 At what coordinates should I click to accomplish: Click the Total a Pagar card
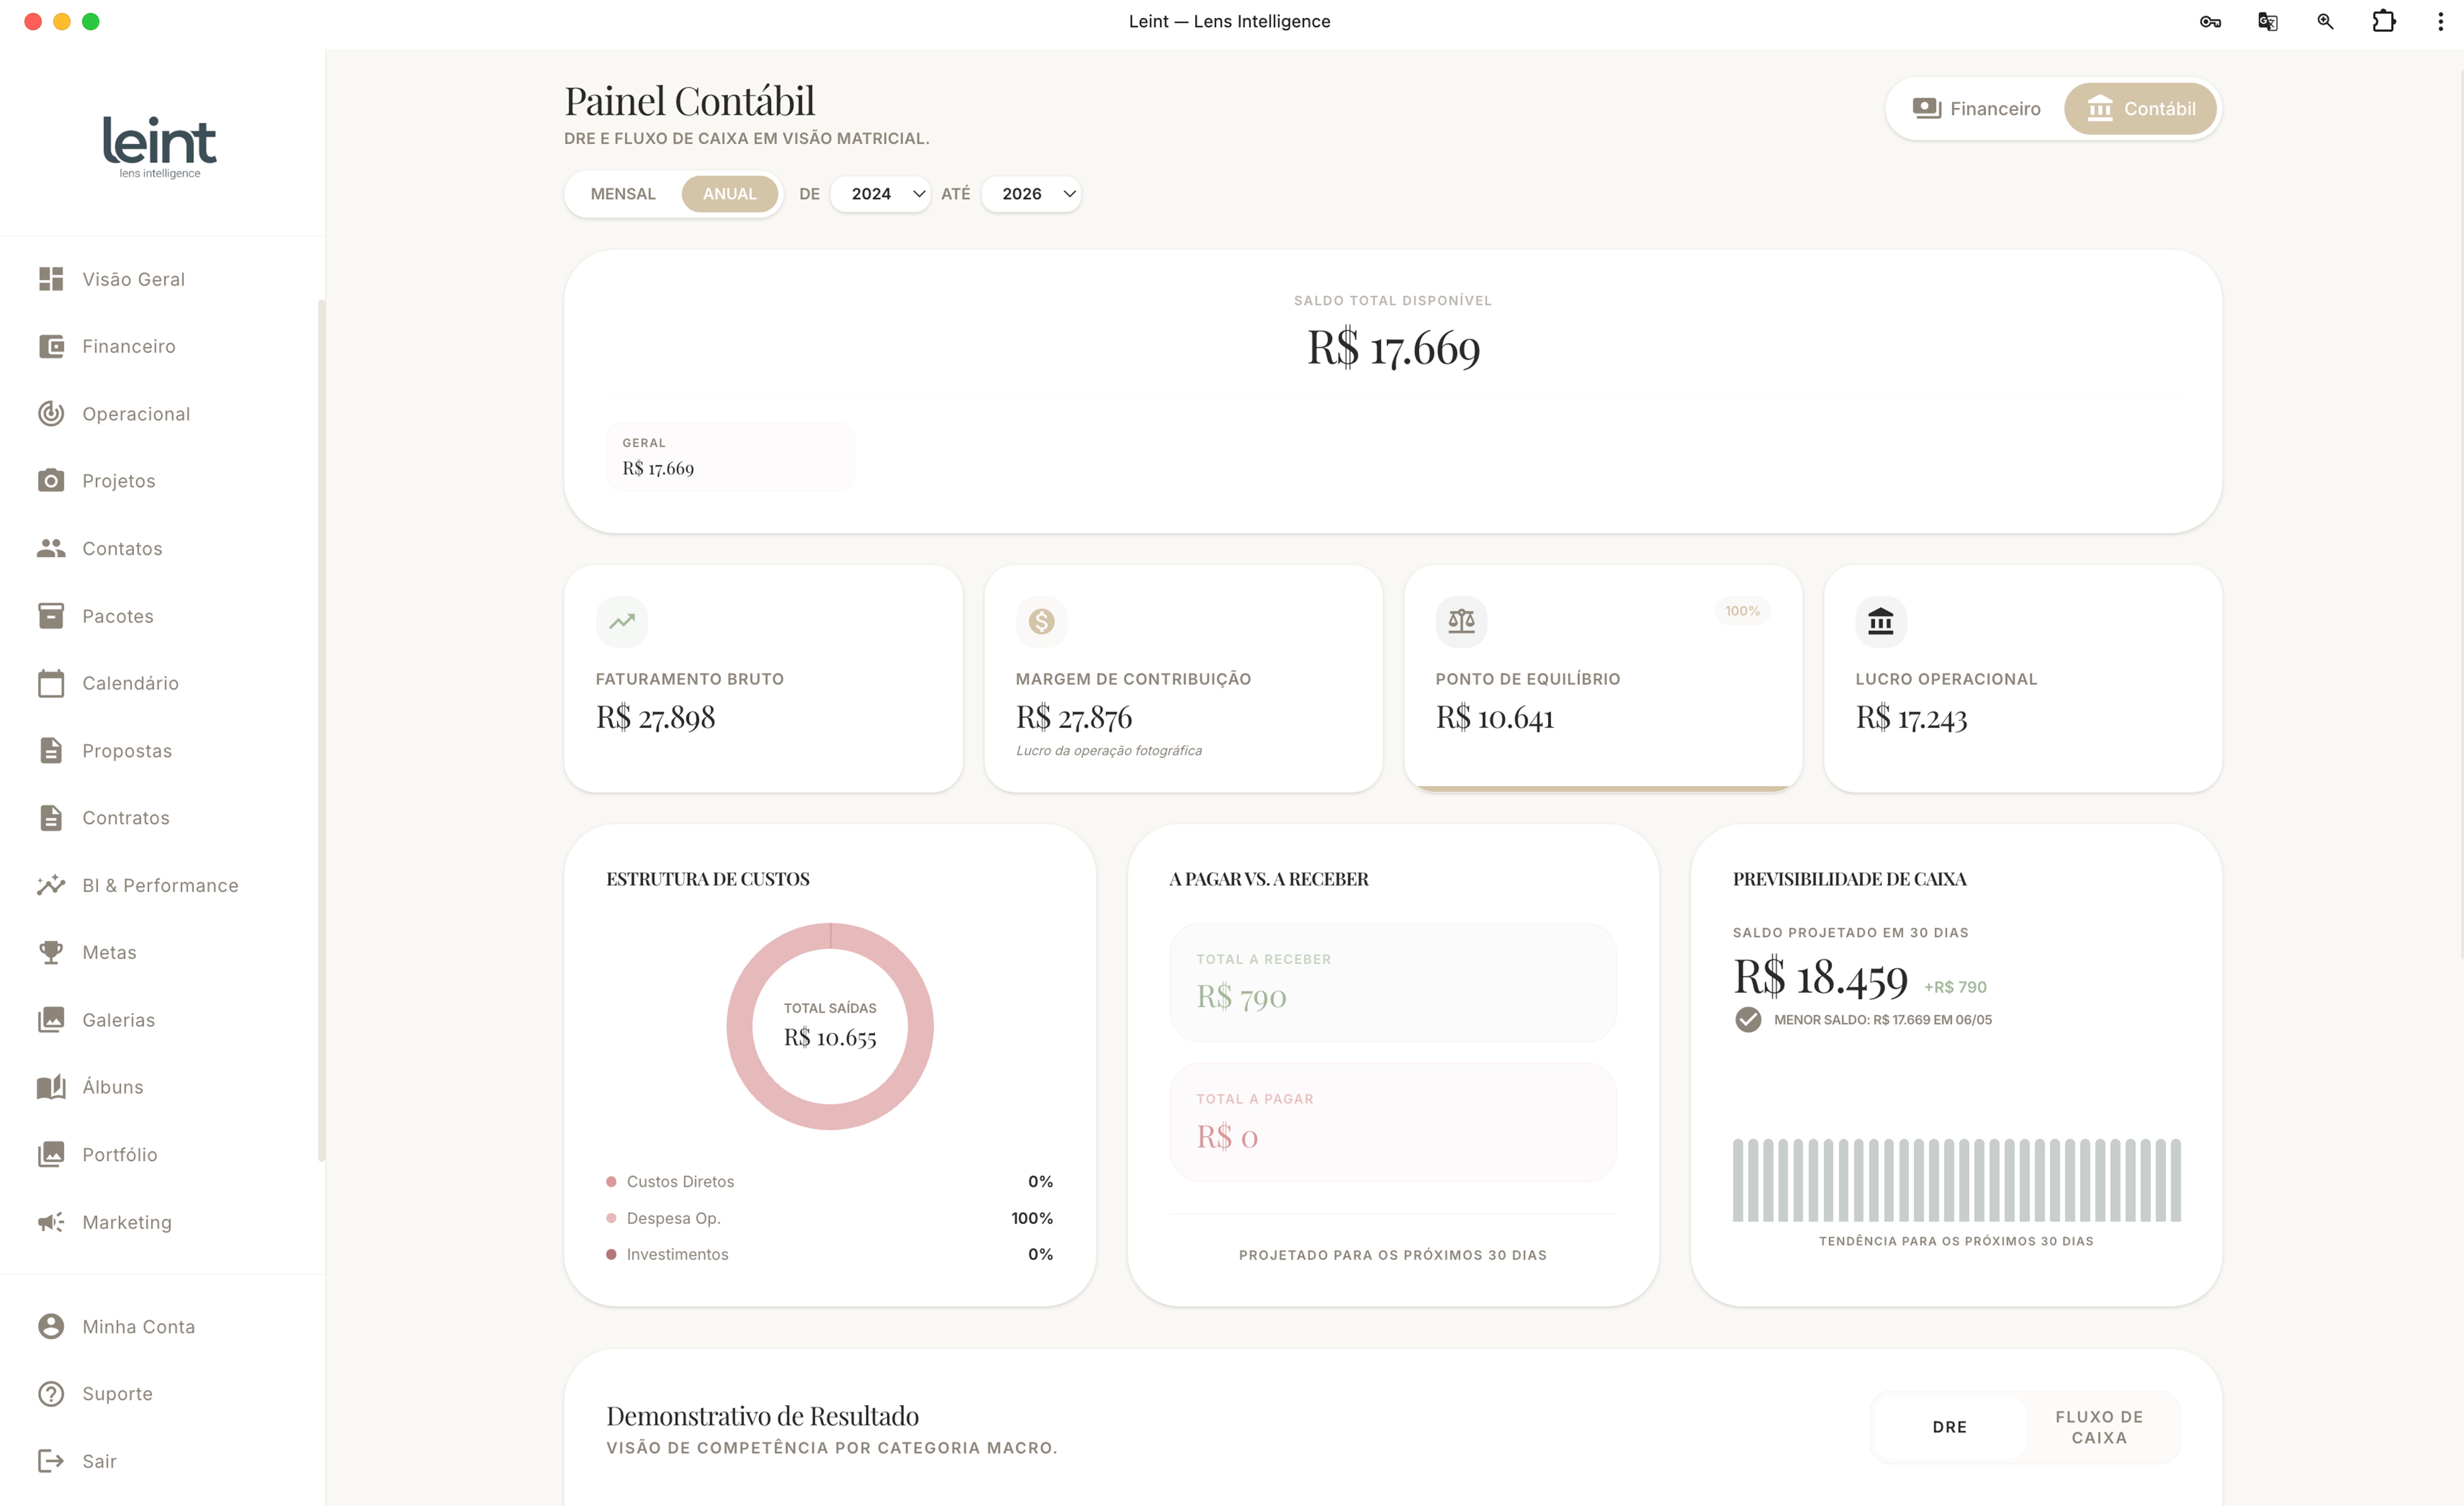tap(1392, 1122)
